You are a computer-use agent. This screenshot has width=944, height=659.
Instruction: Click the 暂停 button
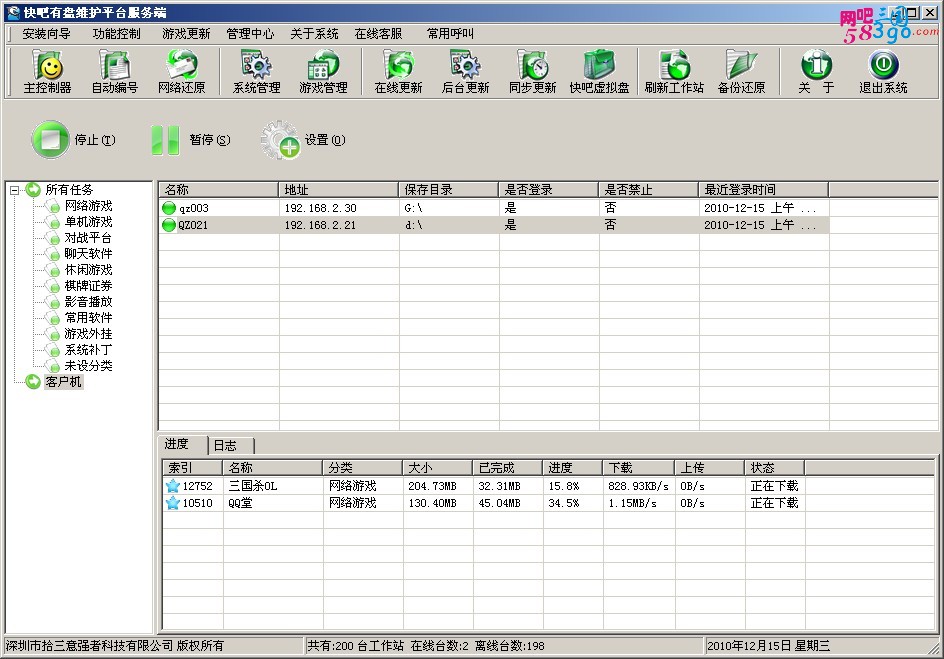coord(190,140)
